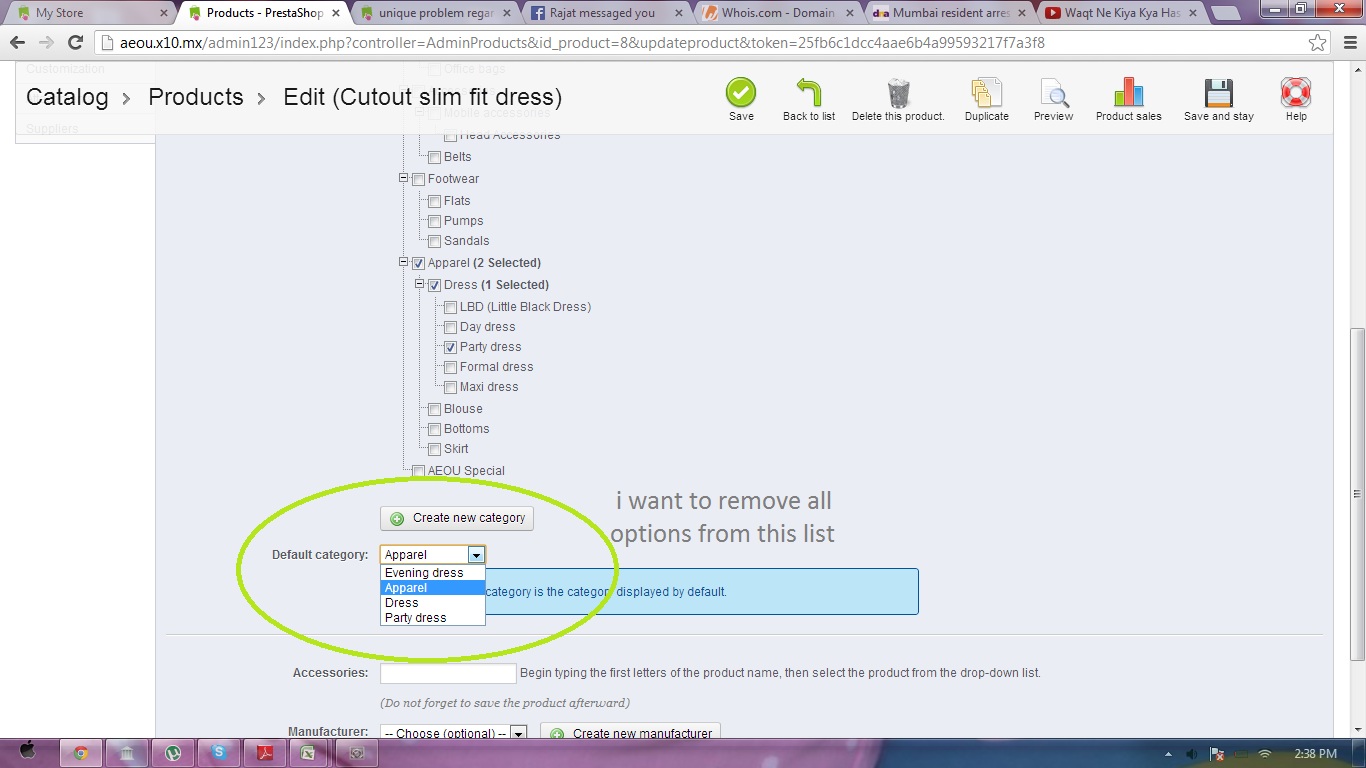This screenshot has height=768, width=1366.
Task: Reload the page with the refresh icon
Action: [x=75, y=43]
